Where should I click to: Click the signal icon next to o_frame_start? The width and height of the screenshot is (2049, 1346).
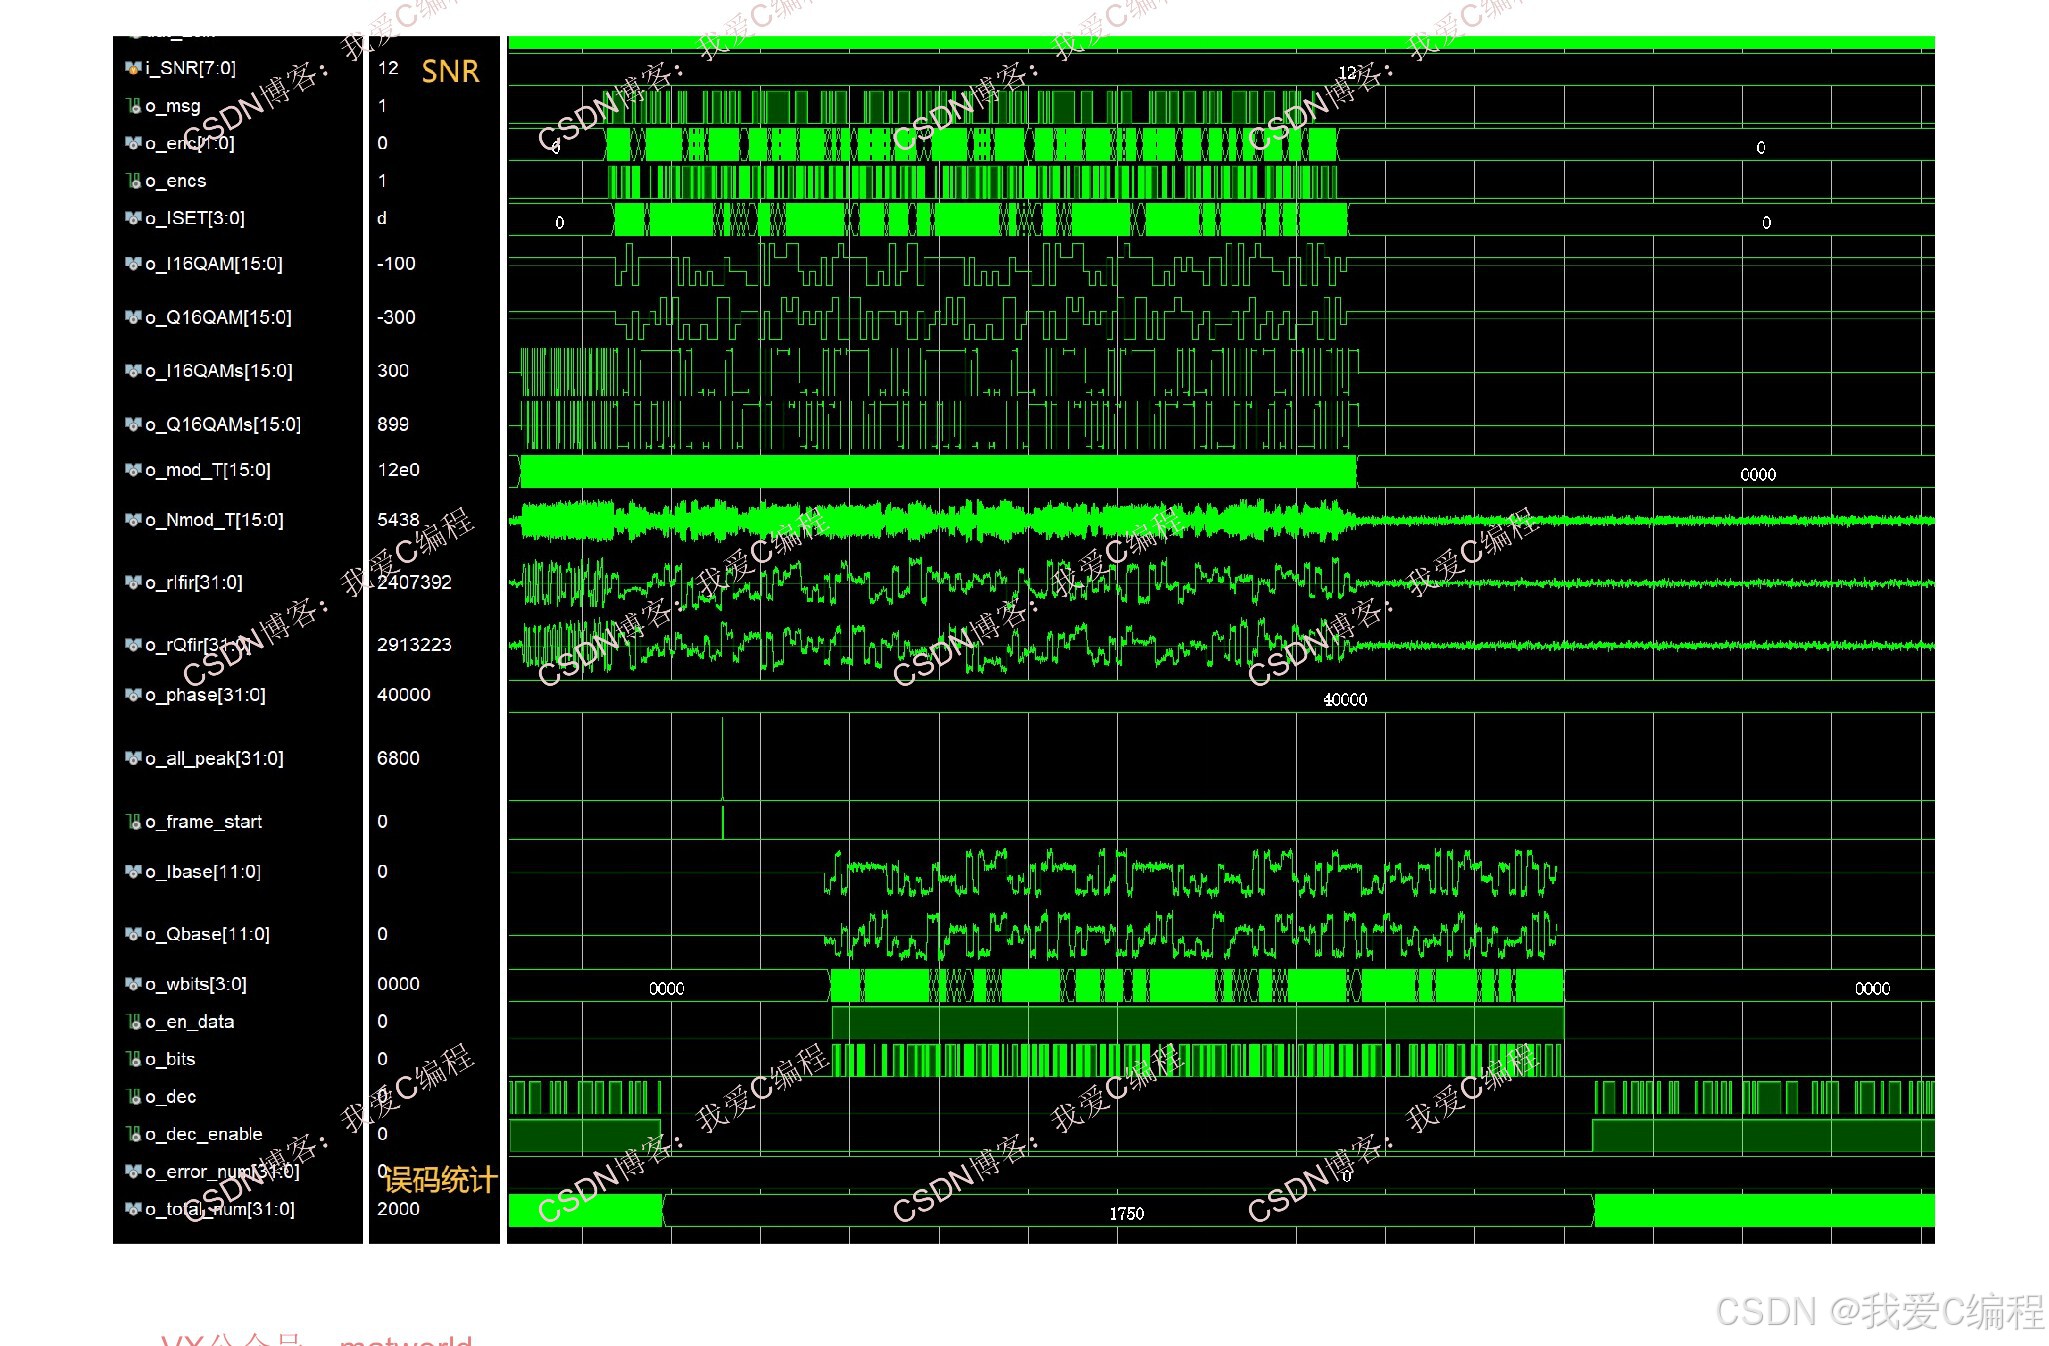tap(133, 822)
